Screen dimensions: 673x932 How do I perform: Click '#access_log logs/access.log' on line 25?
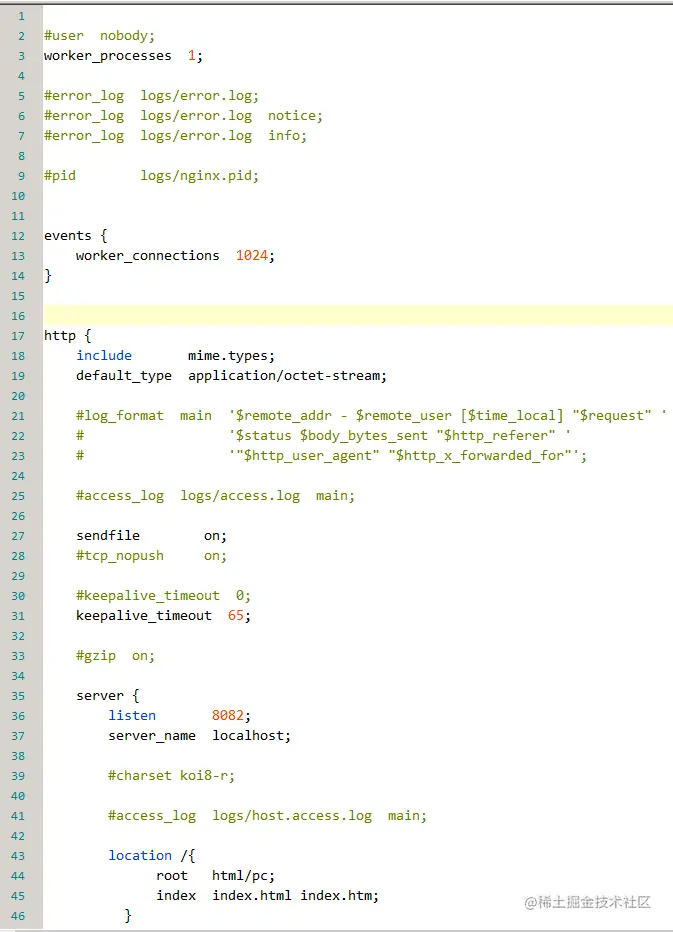[x=188, y=496]
